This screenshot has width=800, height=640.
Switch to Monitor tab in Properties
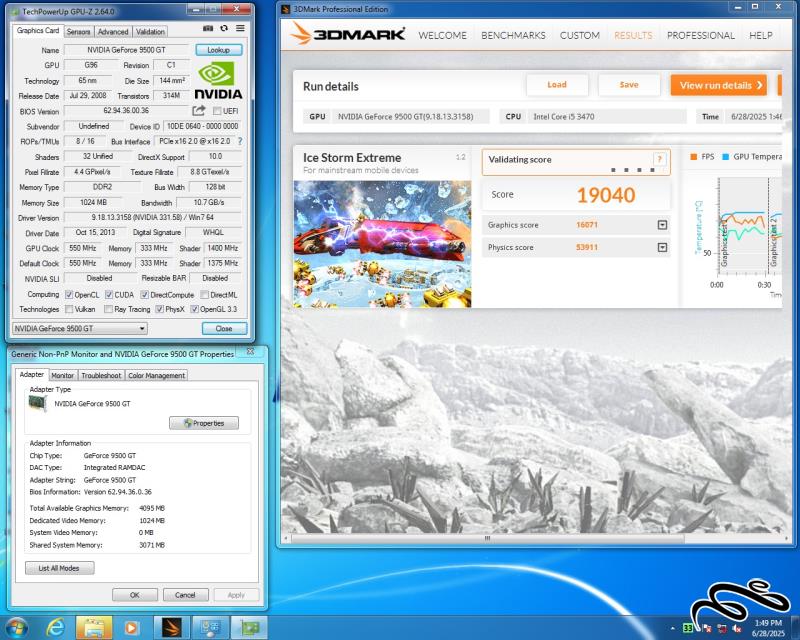pos(63,375)
